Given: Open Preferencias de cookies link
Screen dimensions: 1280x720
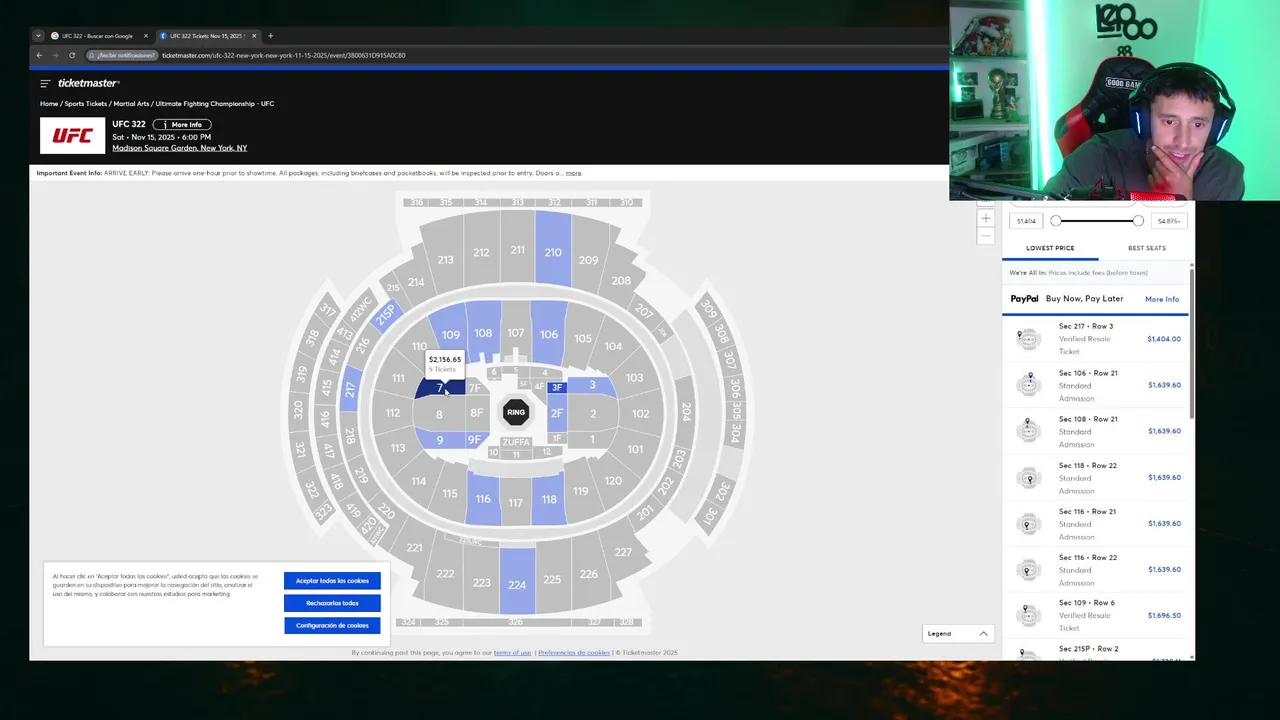Looking at the screenshot, I should click(574, 653).
